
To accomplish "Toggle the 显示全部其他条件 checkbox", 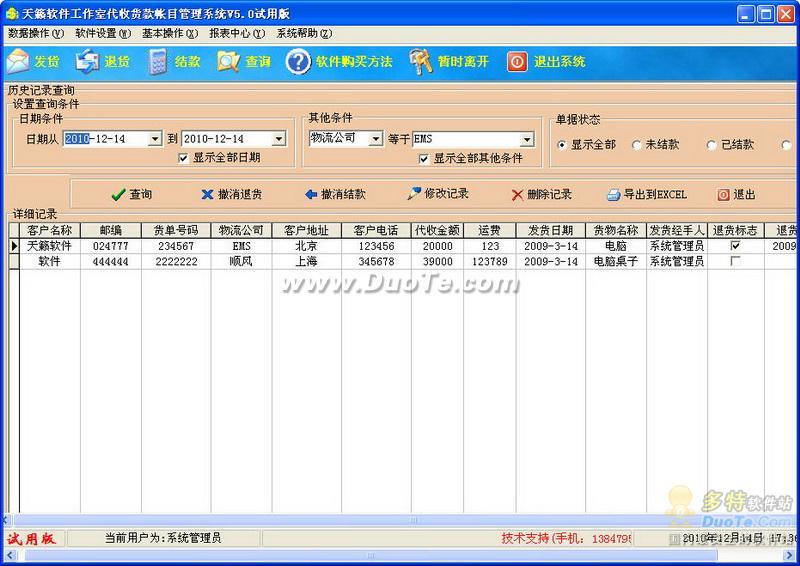I will point(424,158).
